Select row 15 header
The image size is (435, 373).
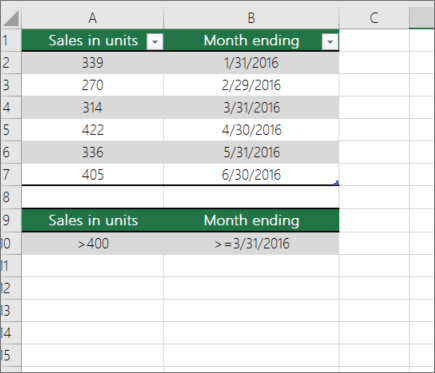[x=11, y=355]
